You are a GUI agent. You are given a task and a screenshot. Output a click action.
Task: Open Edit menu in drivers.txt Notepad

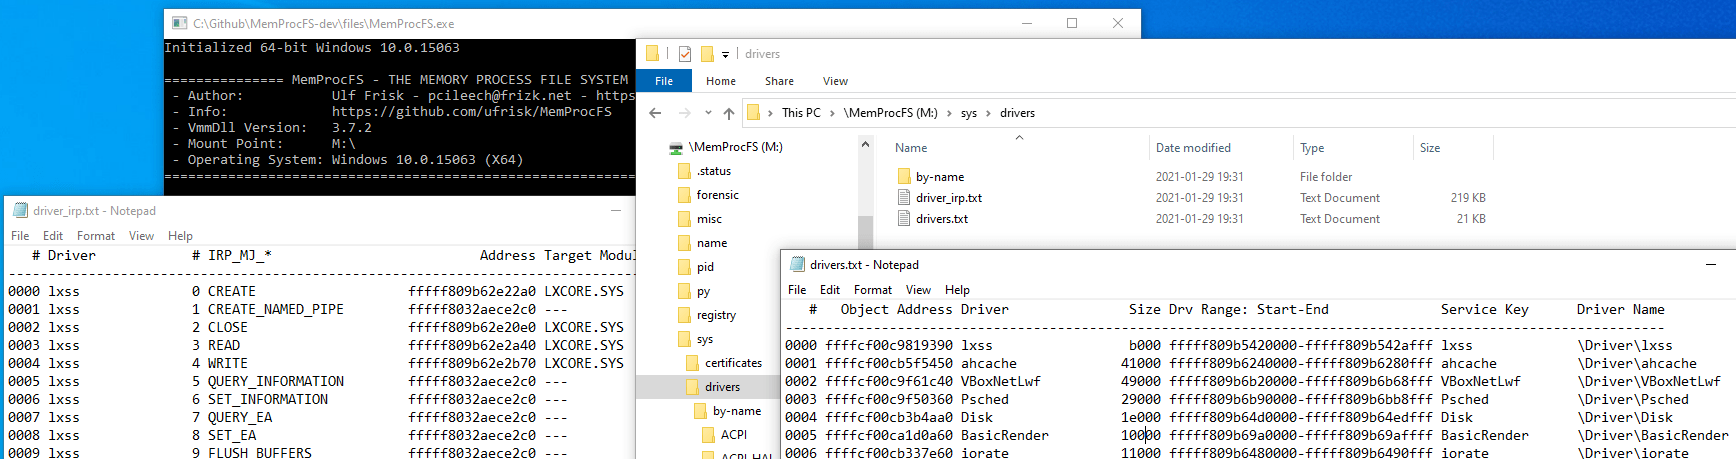click(x=830, y=290)
